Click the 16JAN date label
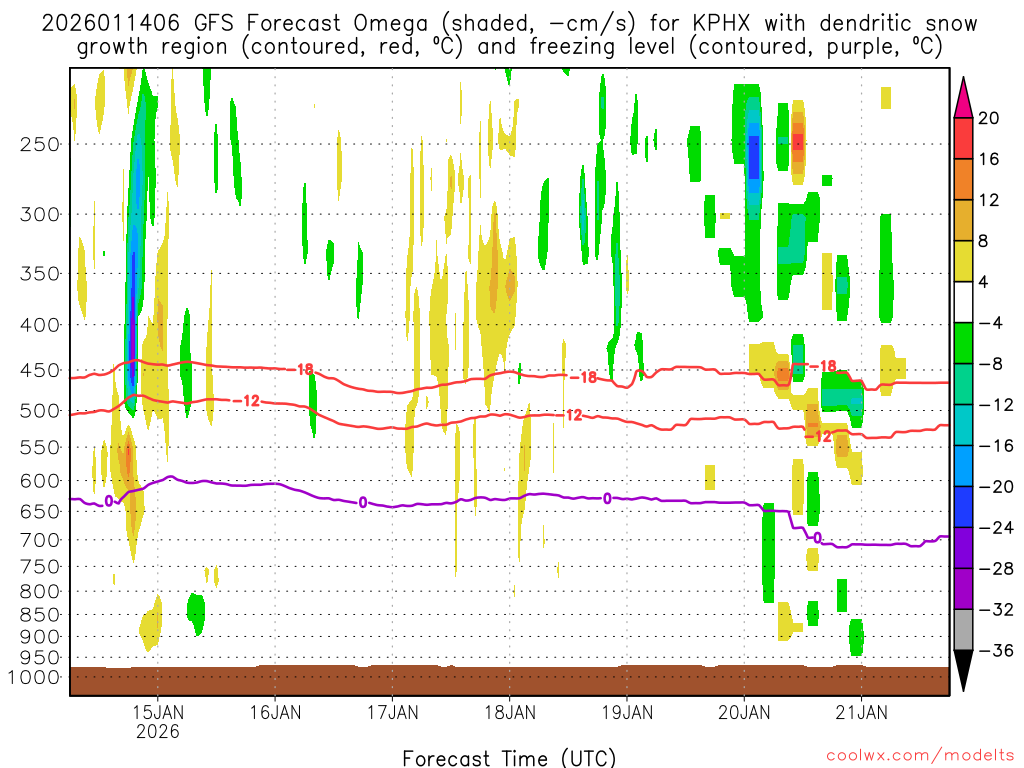This screenshot has width=1024, height=768. click(x=275, y=712)
